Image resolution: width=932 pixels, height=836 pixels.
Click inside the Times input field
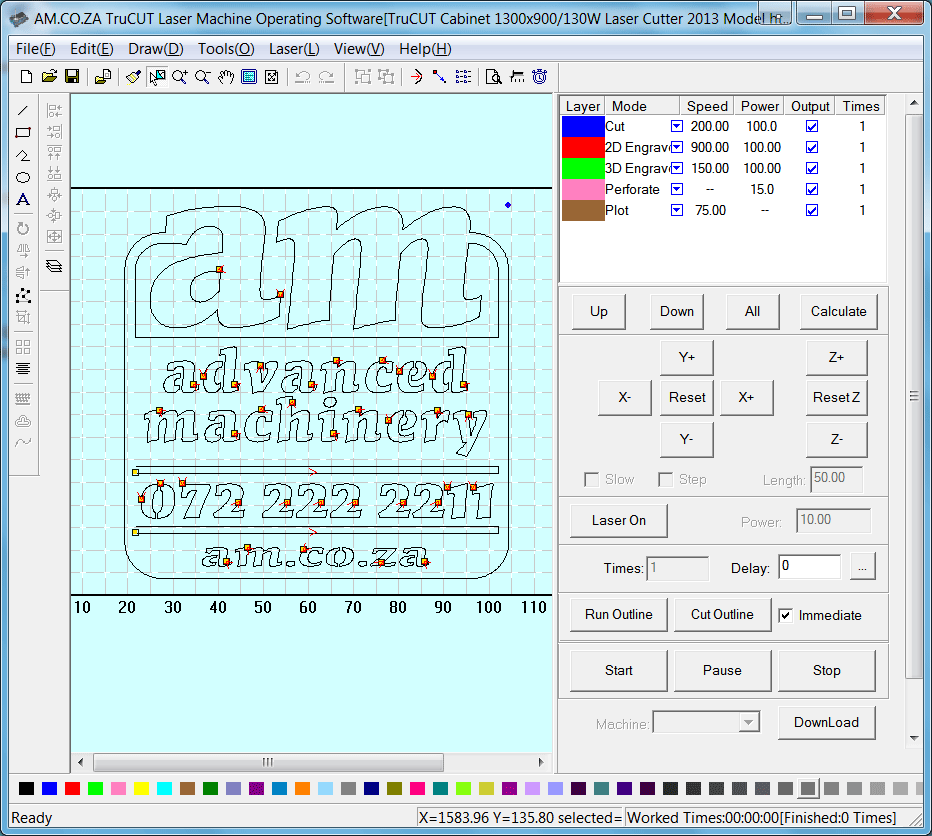pos(677,568)
